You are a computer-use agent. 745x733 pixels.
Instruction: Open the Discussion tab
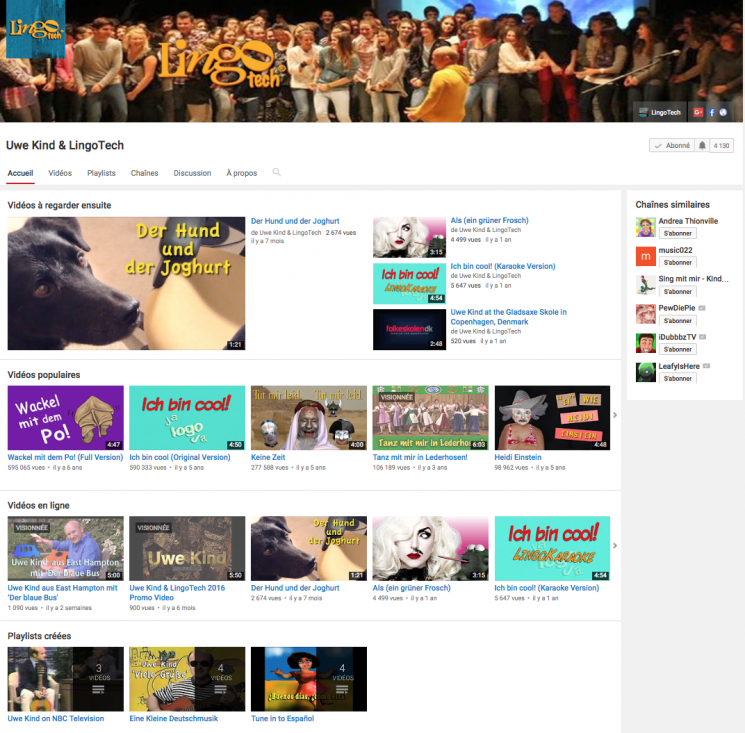coord(192,173)
